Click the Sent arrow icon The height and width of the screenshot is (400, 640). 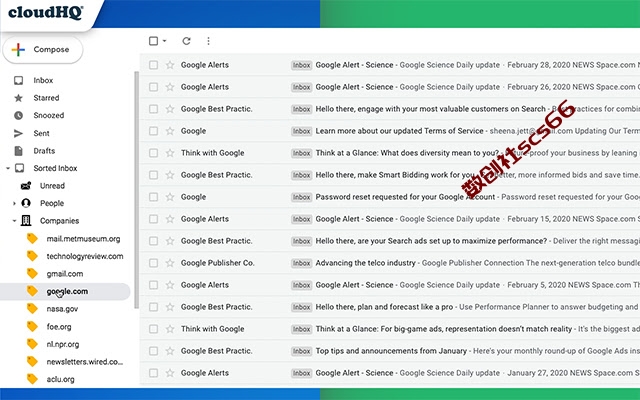[18, 133]
